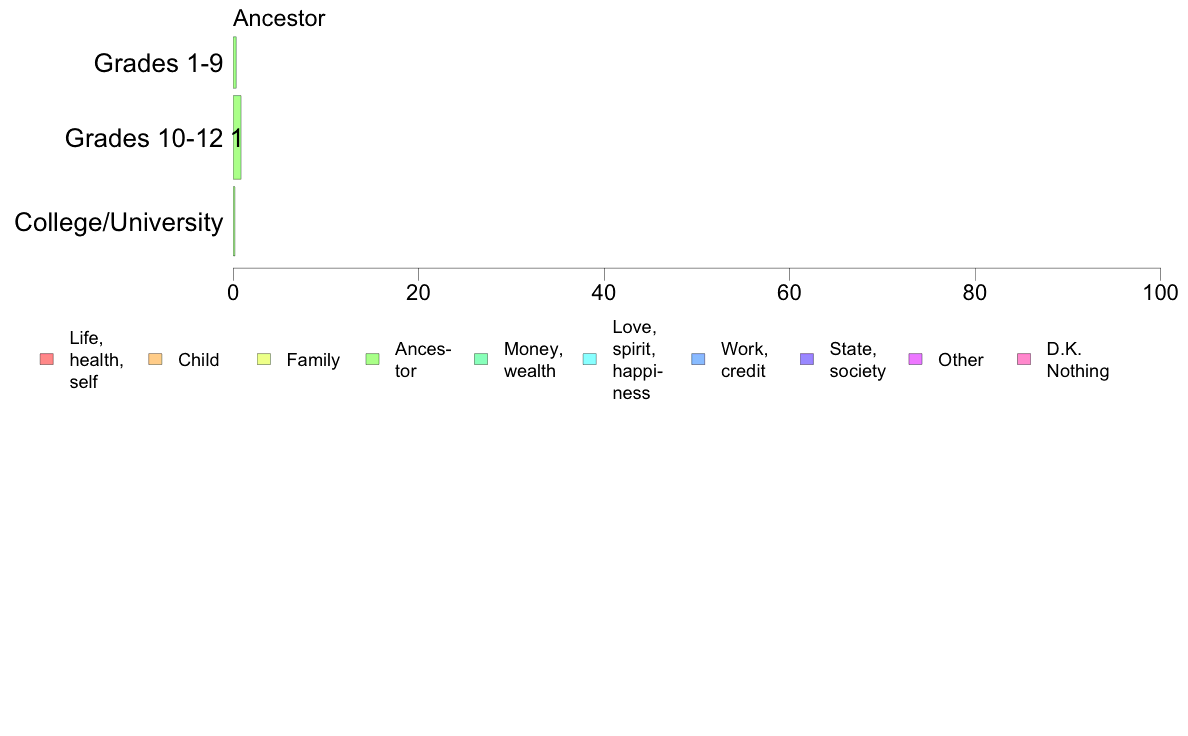Click the Ancestor chart title
Viewport: 1188px width, 736px height.
point(279,18)
